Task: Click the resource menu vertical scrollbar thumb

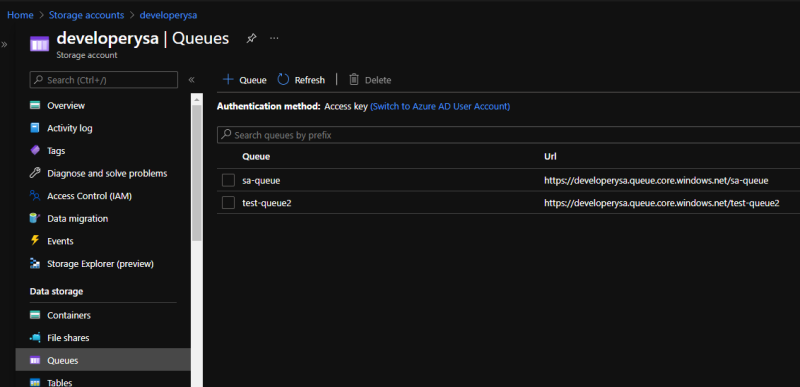Action: click(x=197, y=173)
